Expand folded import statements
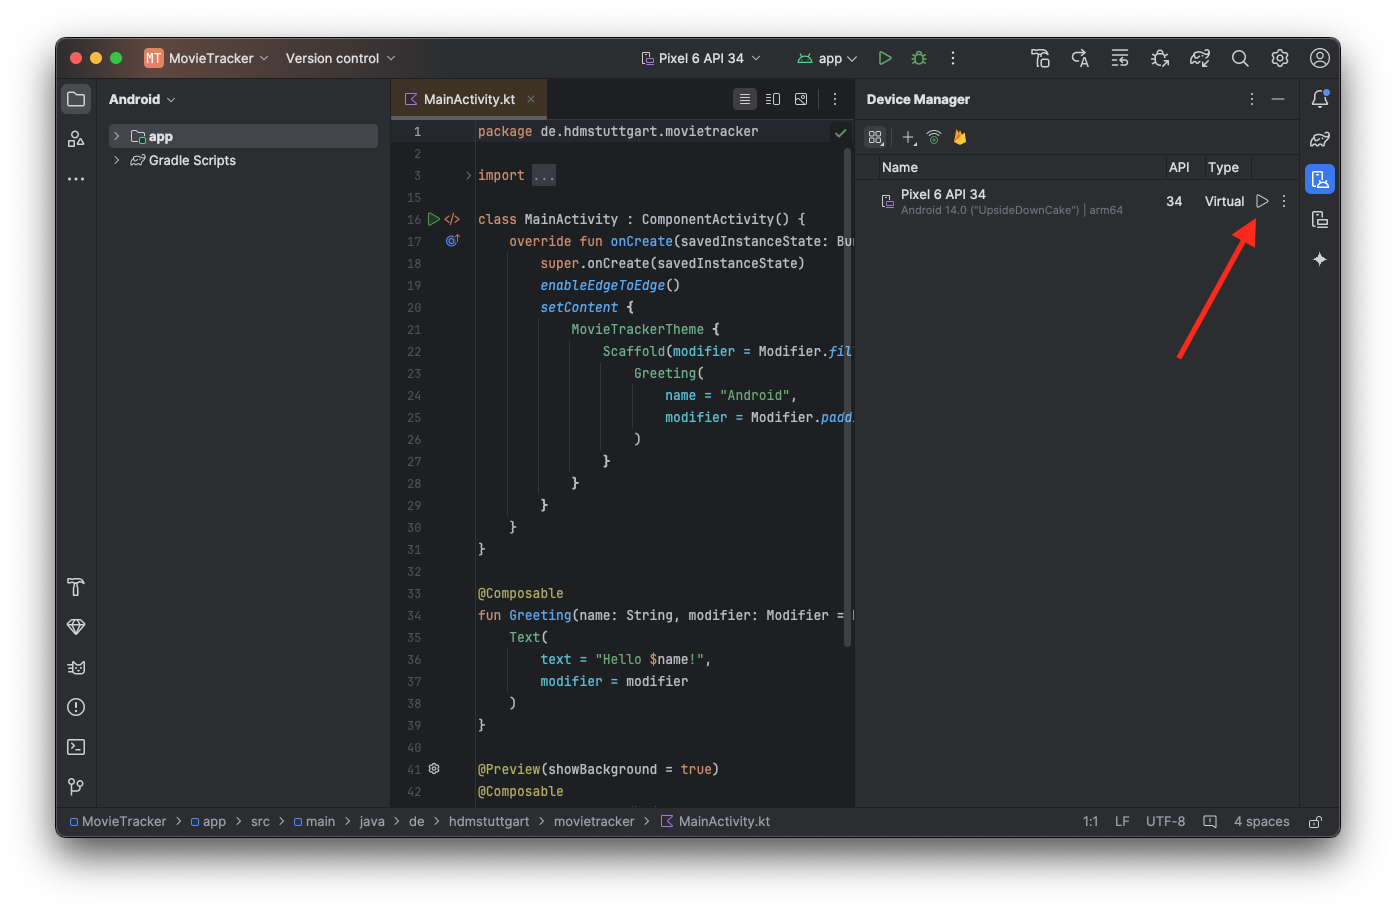The width and height of the screenshot is (1396, 911). click(468, 175)
